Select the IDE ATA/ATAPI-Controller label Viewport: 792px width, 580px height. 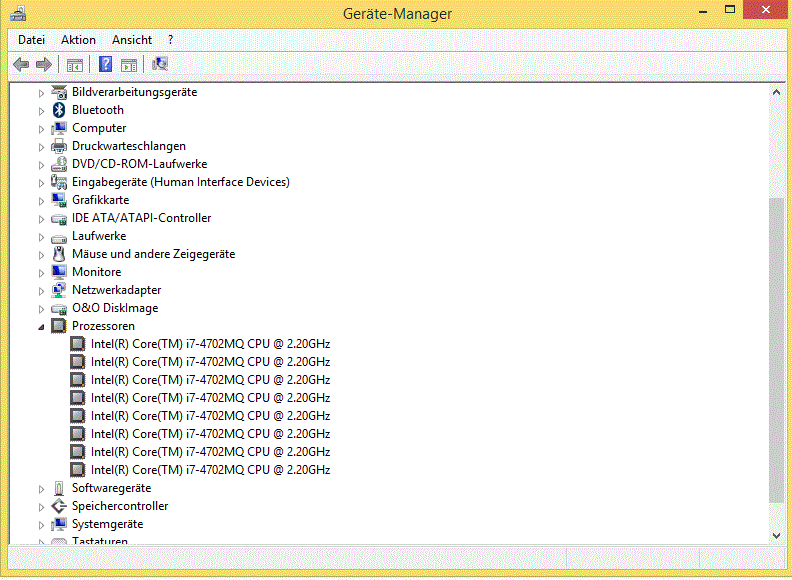(141, 218)
